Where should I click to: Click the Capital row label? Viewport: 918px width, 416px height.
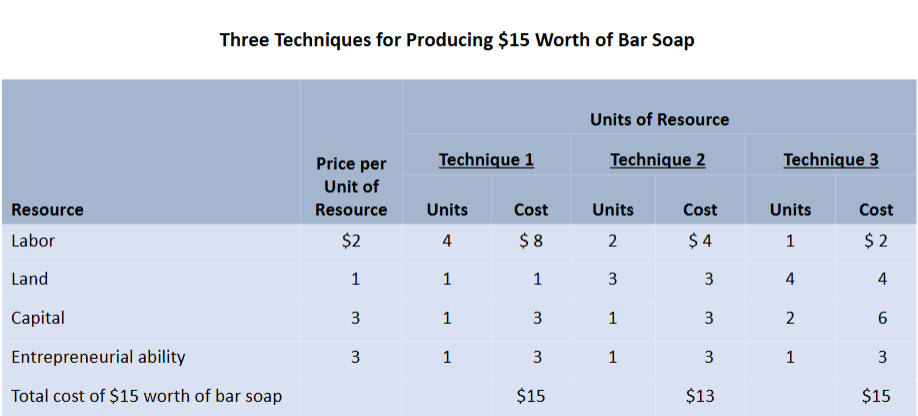[x=38, y=318]
